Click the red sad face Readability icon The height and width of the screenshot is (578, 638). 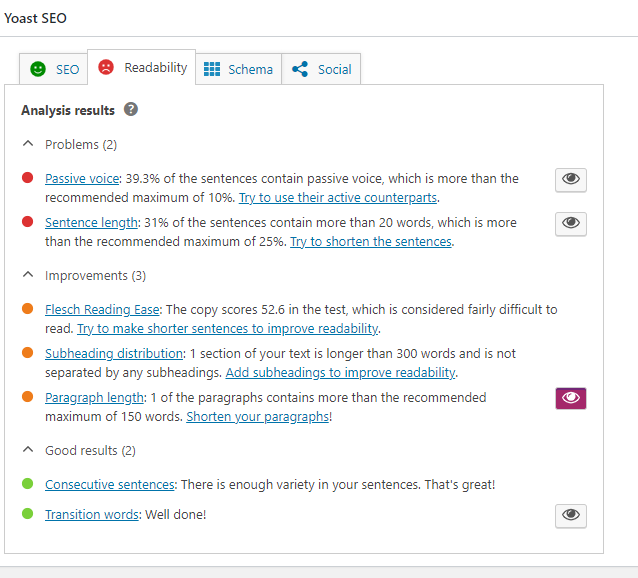point(106,67)
